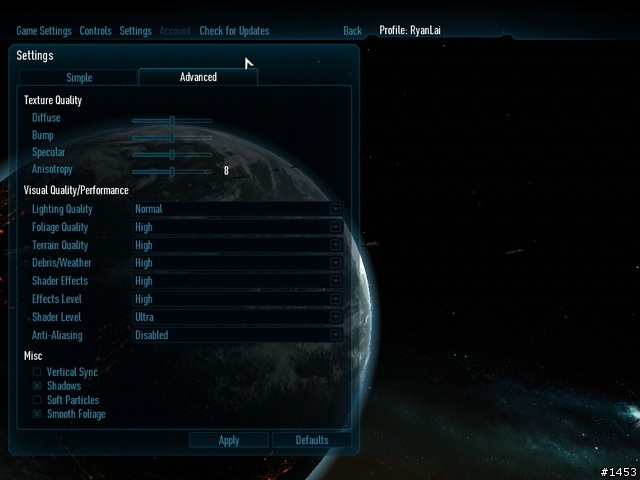This screenshot has width=640, height=480.
Task: Enable the Vertical Sync checkbox
Action: (x=37, y=372)
